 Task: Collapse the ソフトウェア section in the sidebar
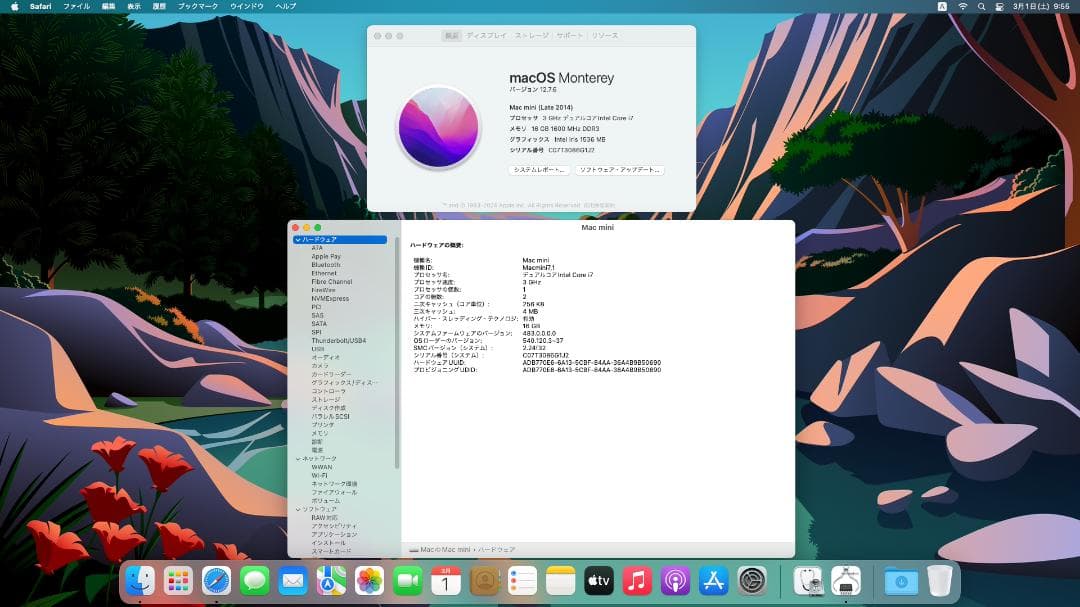tap(297, 507)
